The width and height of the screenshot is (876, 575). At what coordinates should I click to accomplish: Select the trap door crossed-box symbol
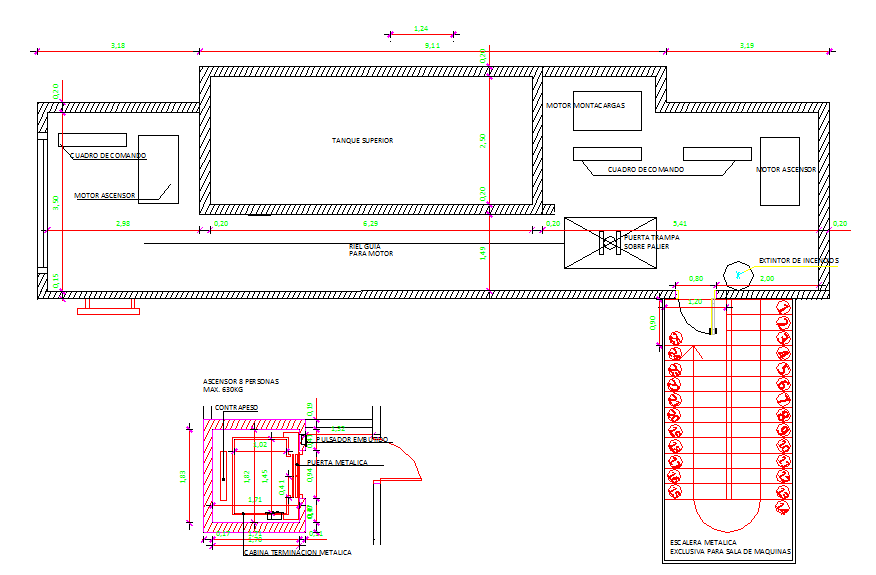(x=610, y=243)
